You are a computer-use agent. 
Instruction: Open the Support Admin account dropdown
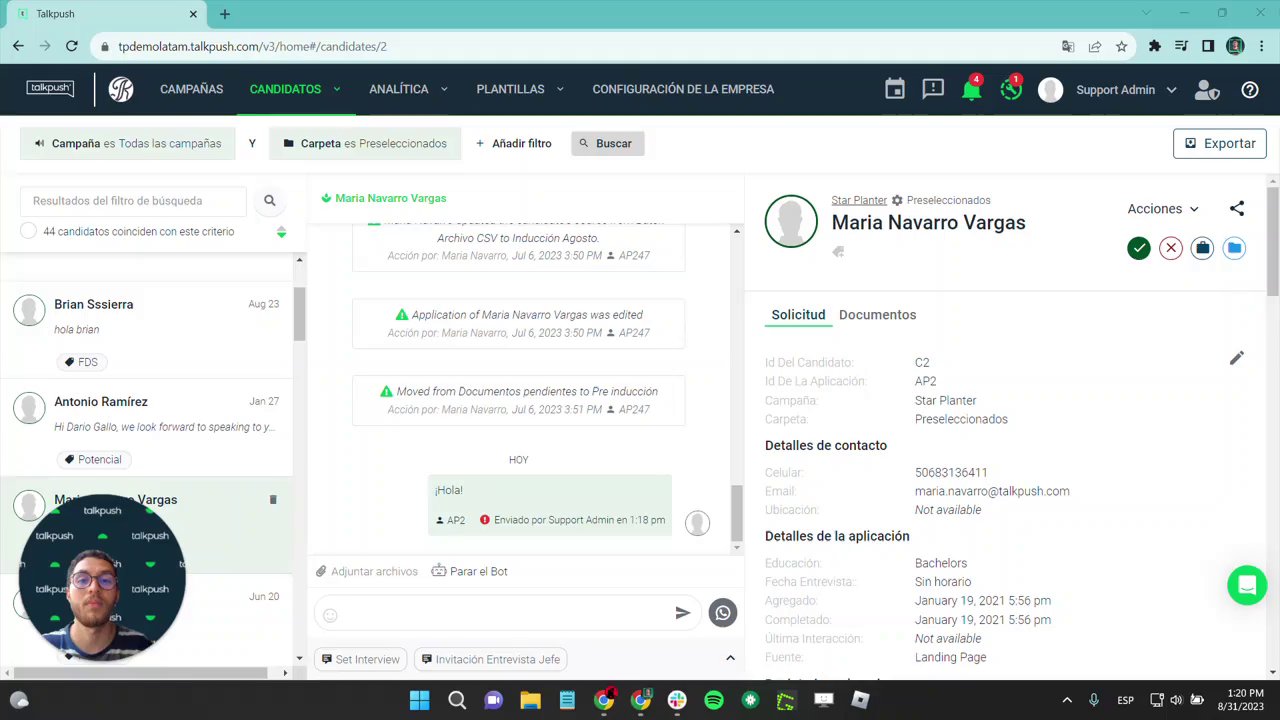1126,90
